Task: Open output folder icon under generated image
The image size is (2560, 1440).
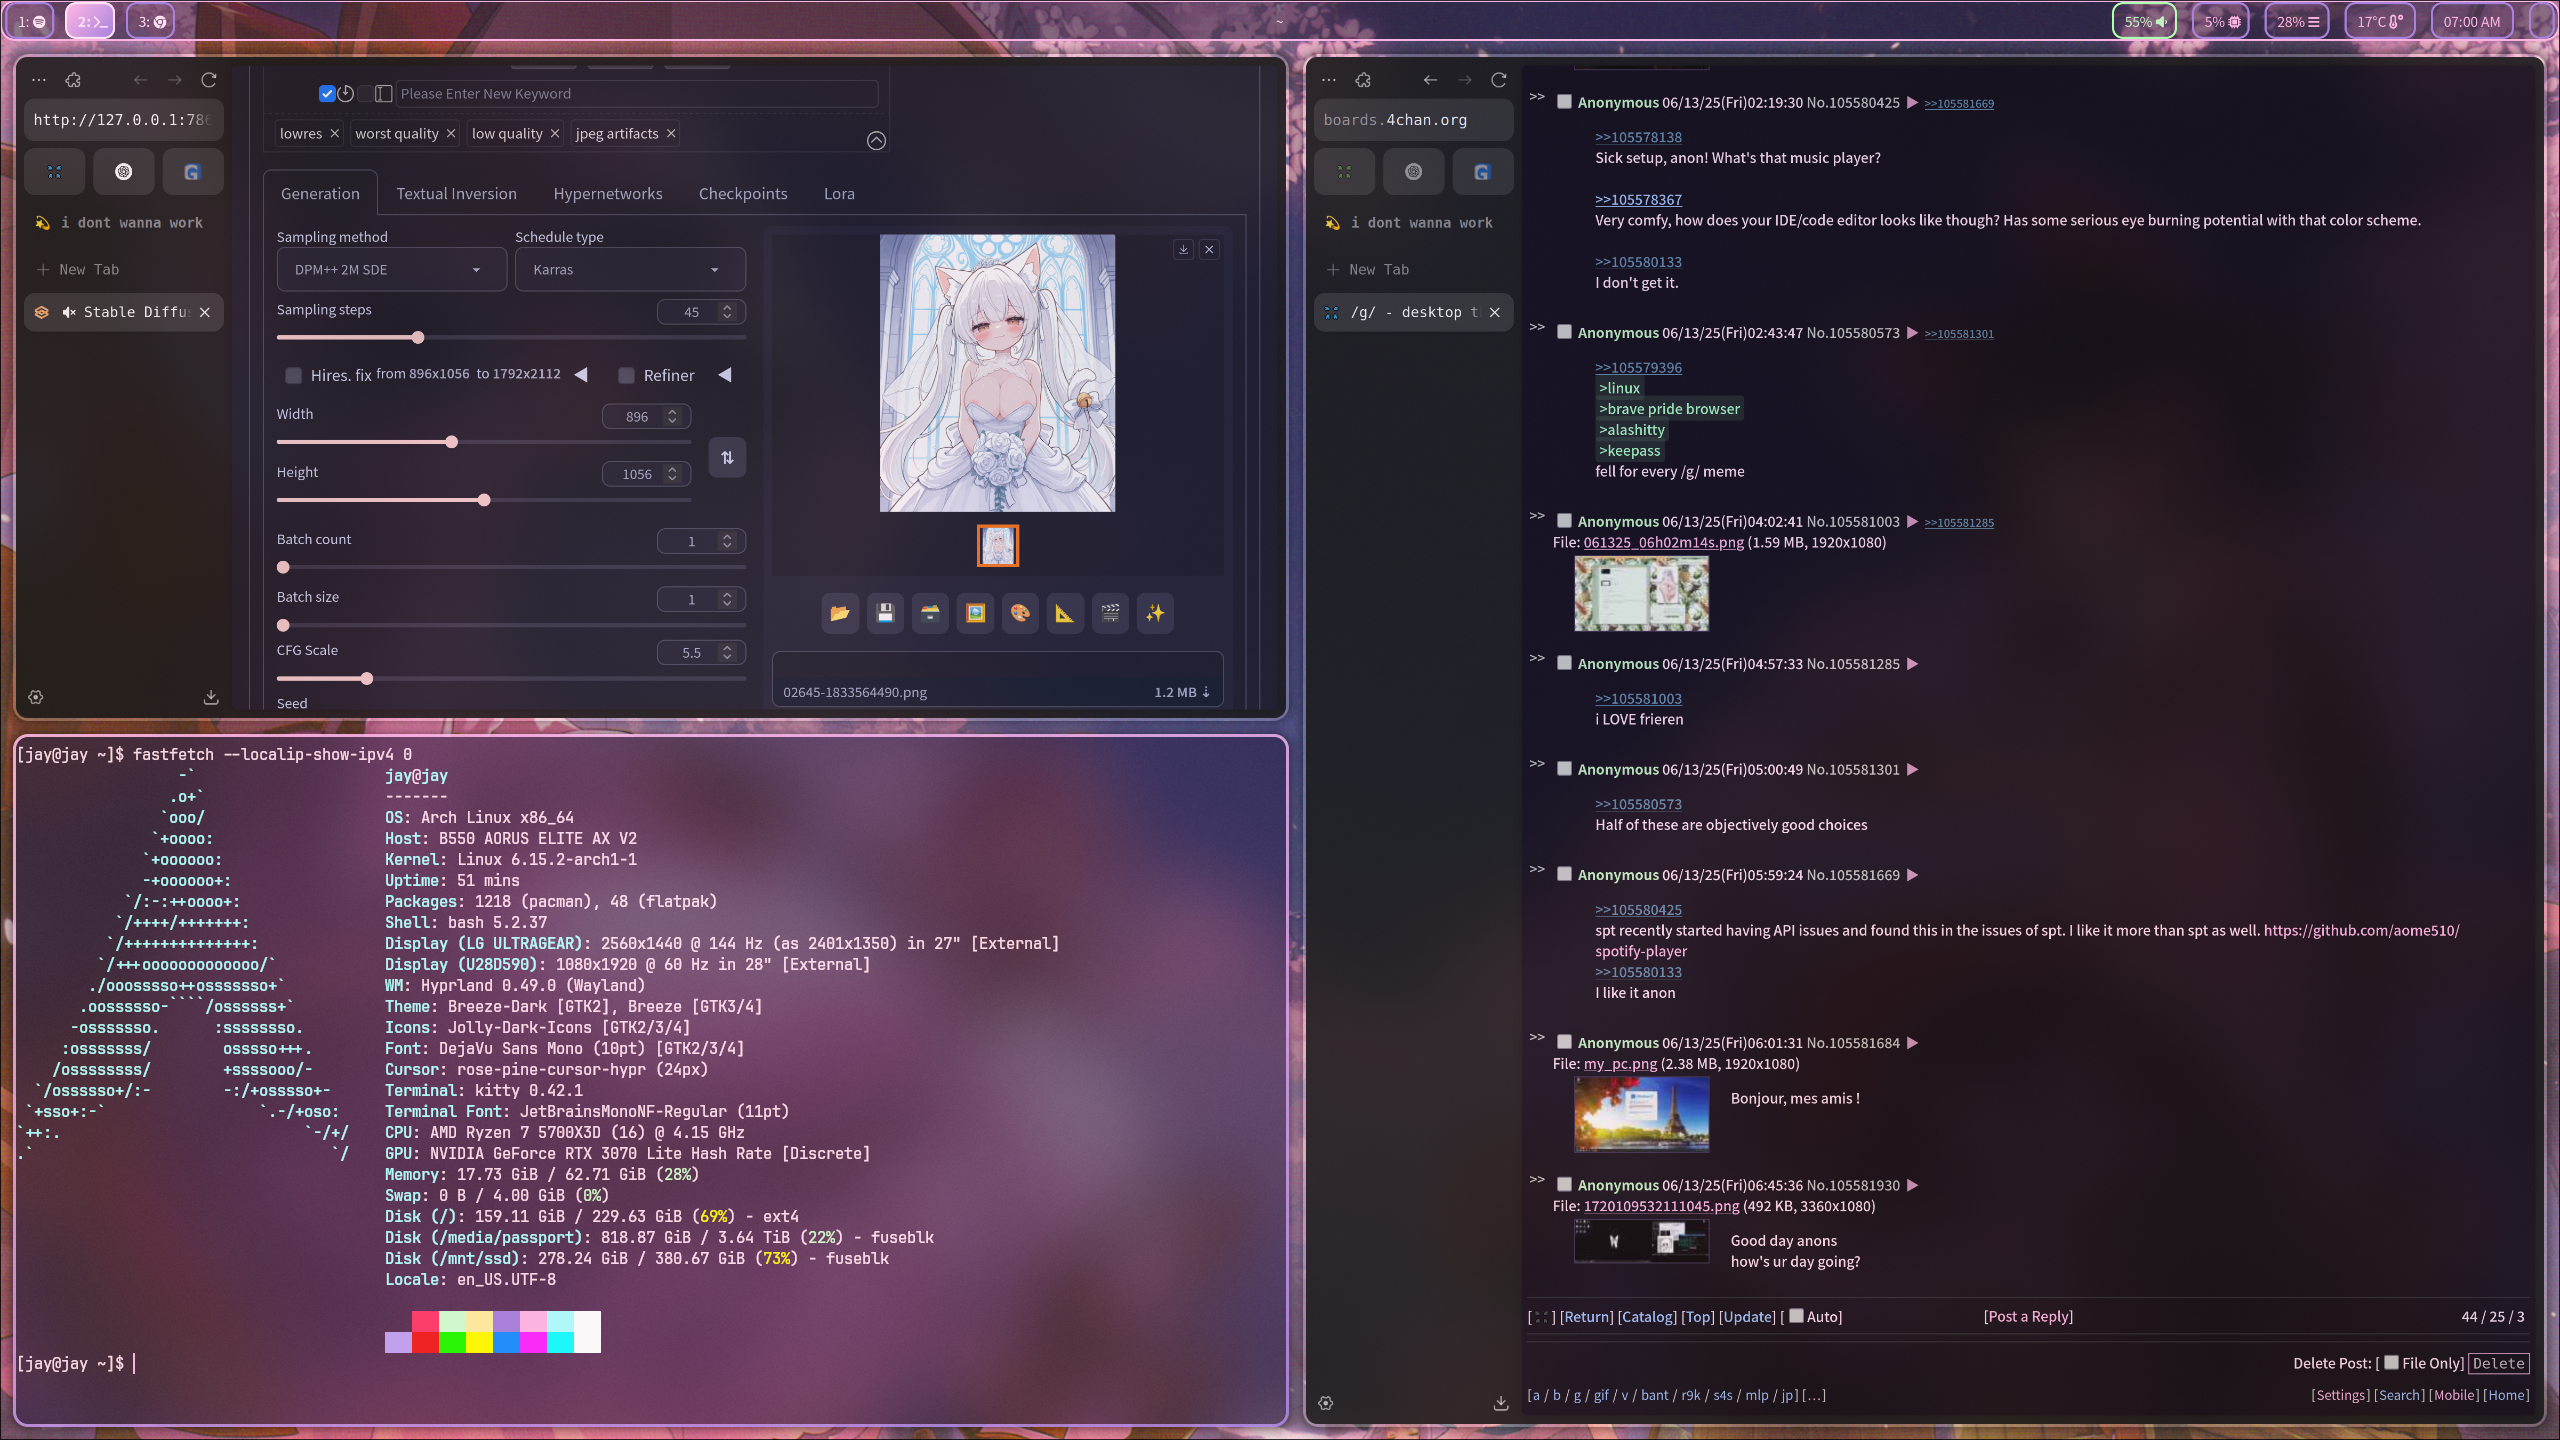Action: click(840, 613)
